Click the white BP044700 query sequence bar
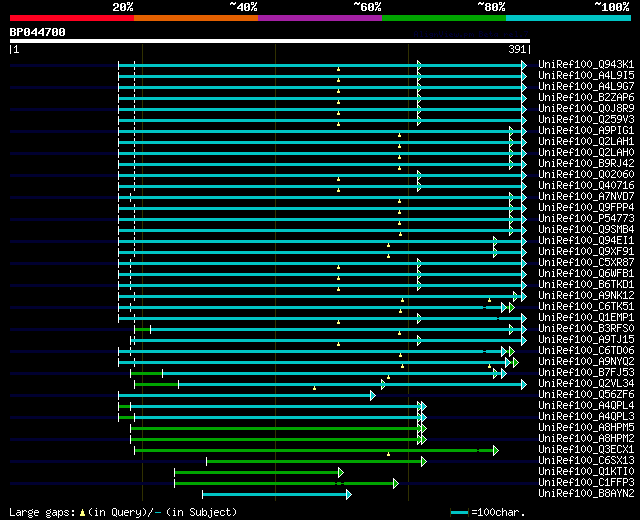Viewport: 640px width, 520px height. coord(270,41)
